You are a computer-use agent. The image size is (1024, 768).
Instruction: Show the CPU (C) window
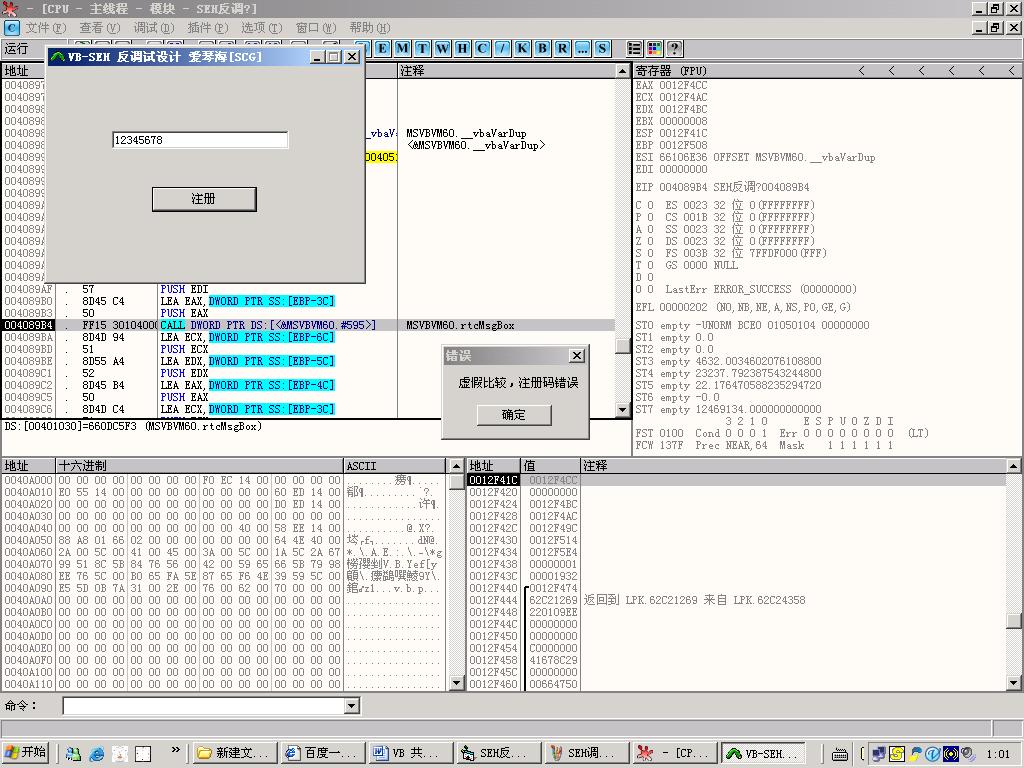[483, 48]
